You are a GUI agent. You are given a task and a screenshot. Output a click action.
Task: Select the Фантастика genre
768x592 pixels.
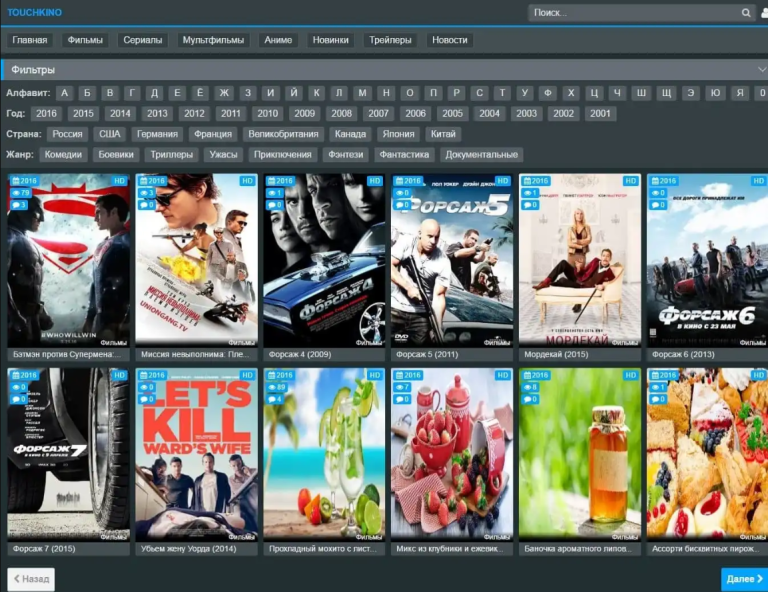click(x=404, y=155)
